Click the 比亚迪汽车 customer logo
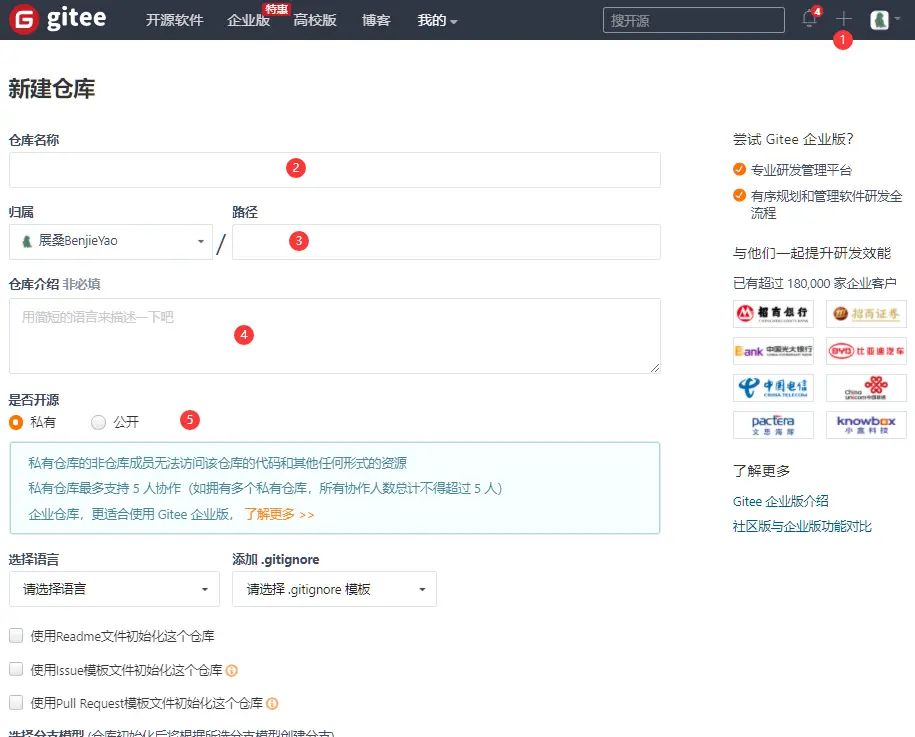 point(866,350)
